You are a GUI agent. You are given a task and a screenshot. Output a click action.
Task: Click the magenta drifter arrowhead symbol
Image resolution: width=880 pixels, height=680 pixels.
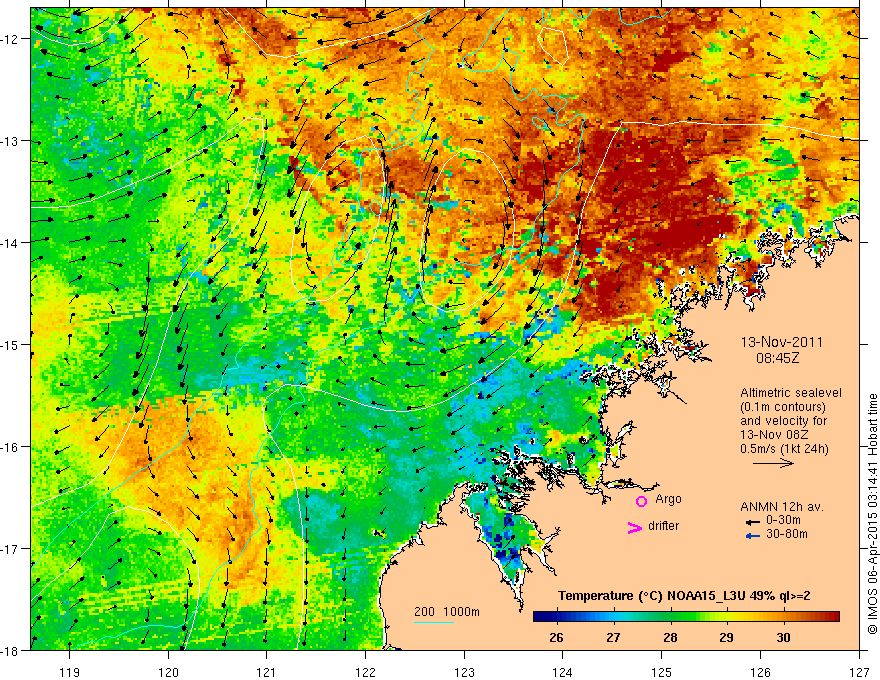pos(634,527)
